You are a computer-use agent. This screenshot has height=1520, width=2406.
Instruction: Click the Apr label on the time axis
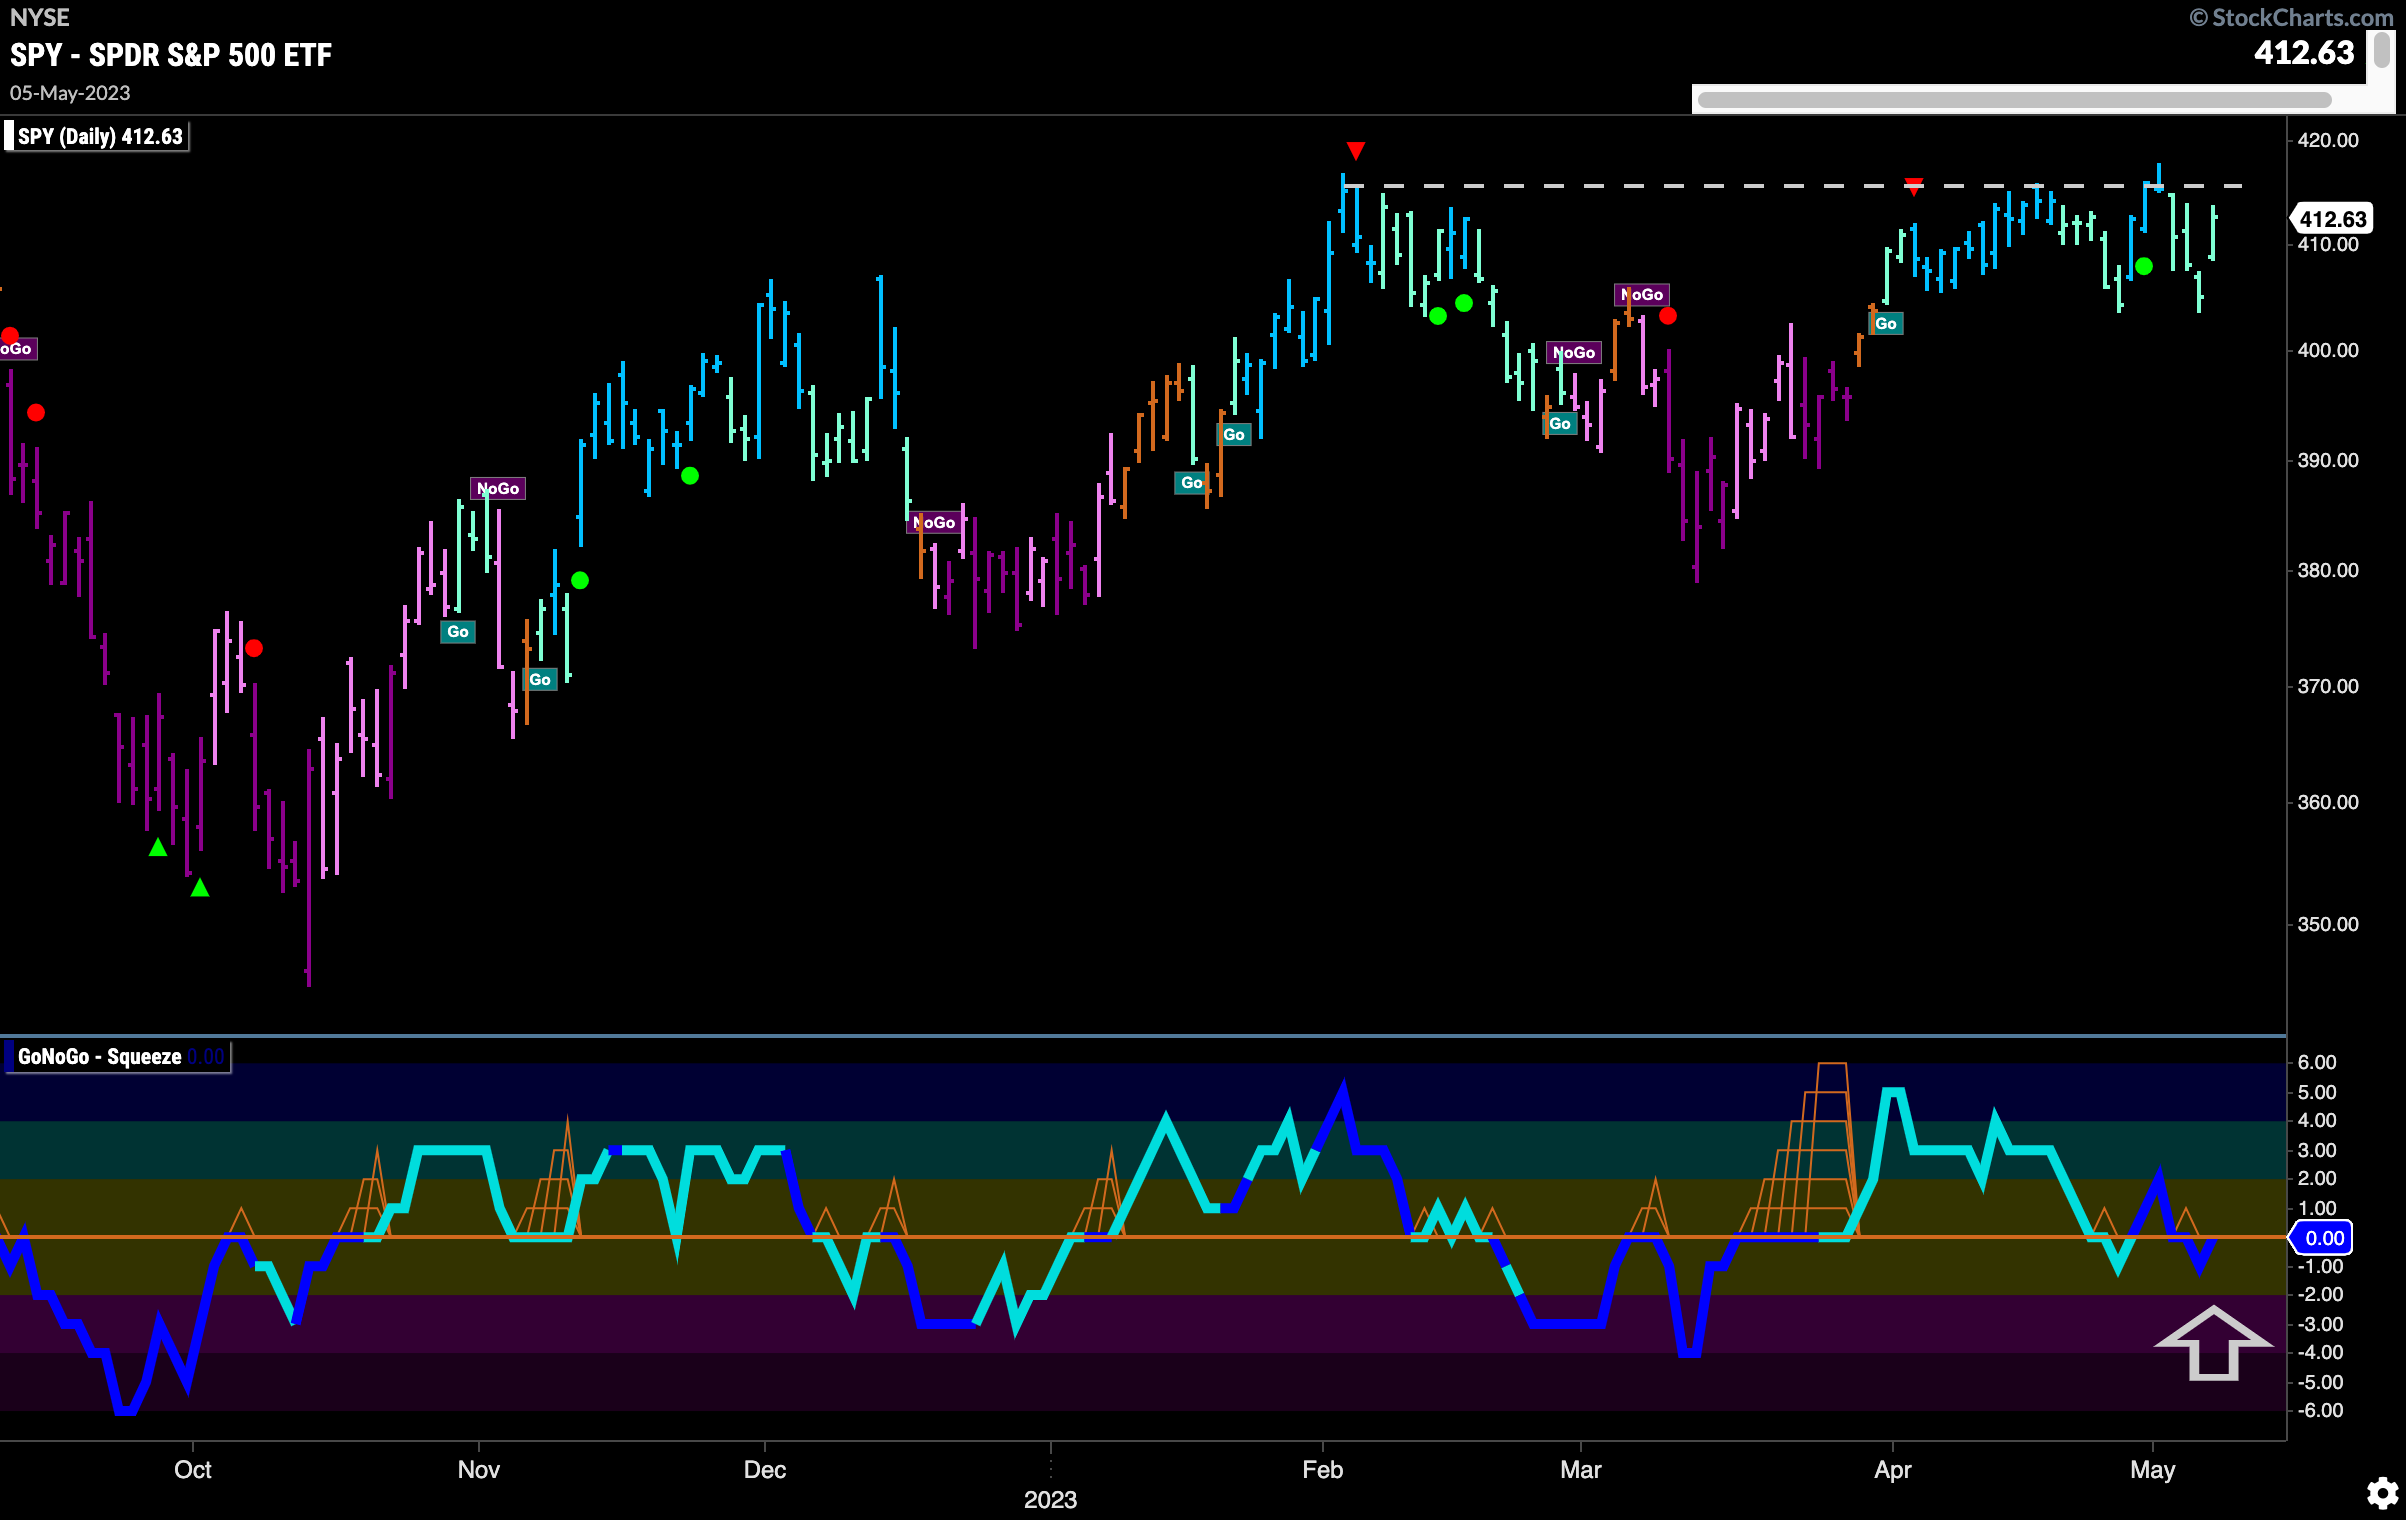click(x=1893, y=1469)
